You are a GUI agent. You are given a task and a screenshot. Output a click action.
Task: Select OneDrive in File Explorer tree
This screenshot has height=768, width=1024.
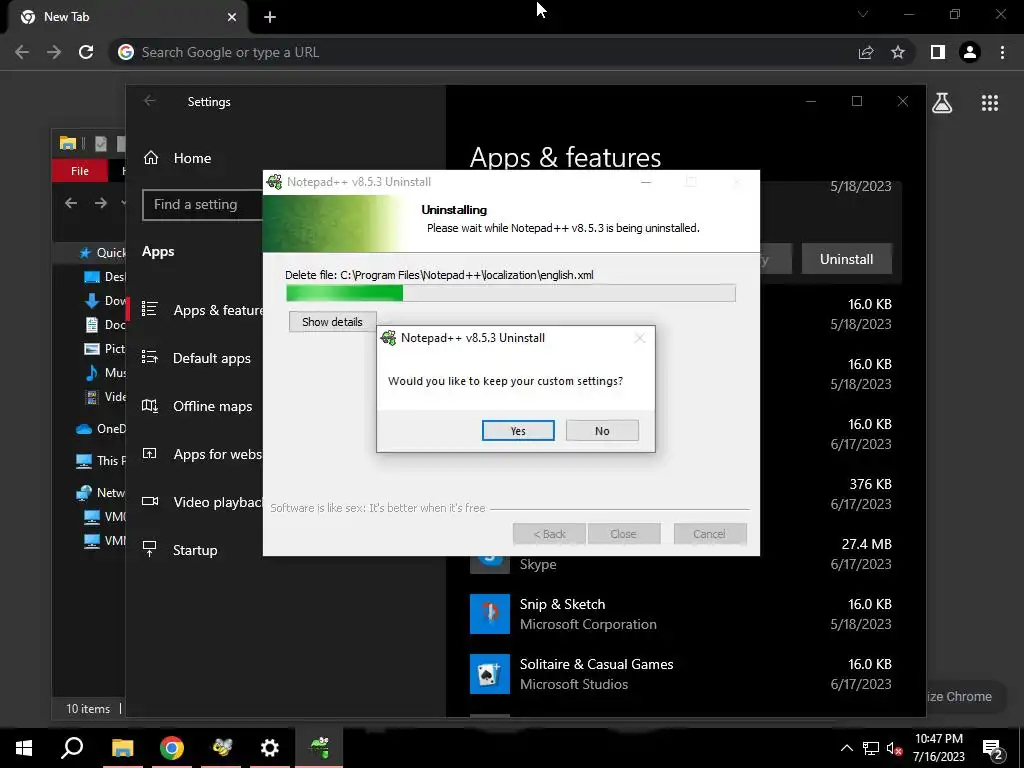(101, 428)
